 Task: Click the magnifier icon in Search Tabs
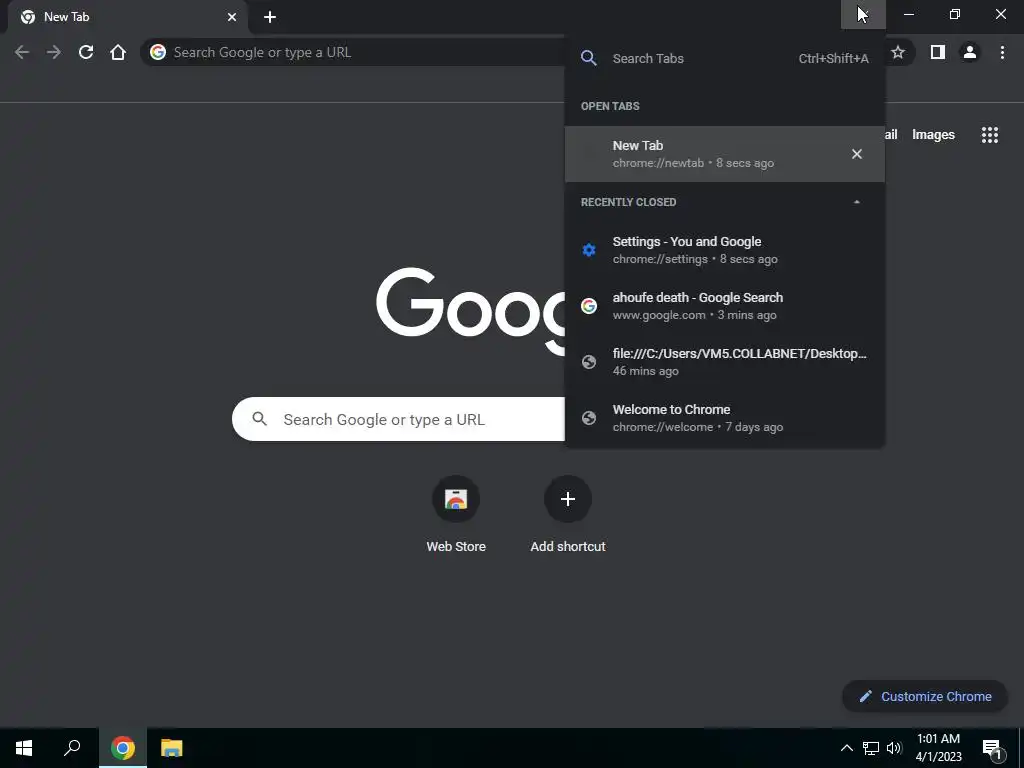588,58
